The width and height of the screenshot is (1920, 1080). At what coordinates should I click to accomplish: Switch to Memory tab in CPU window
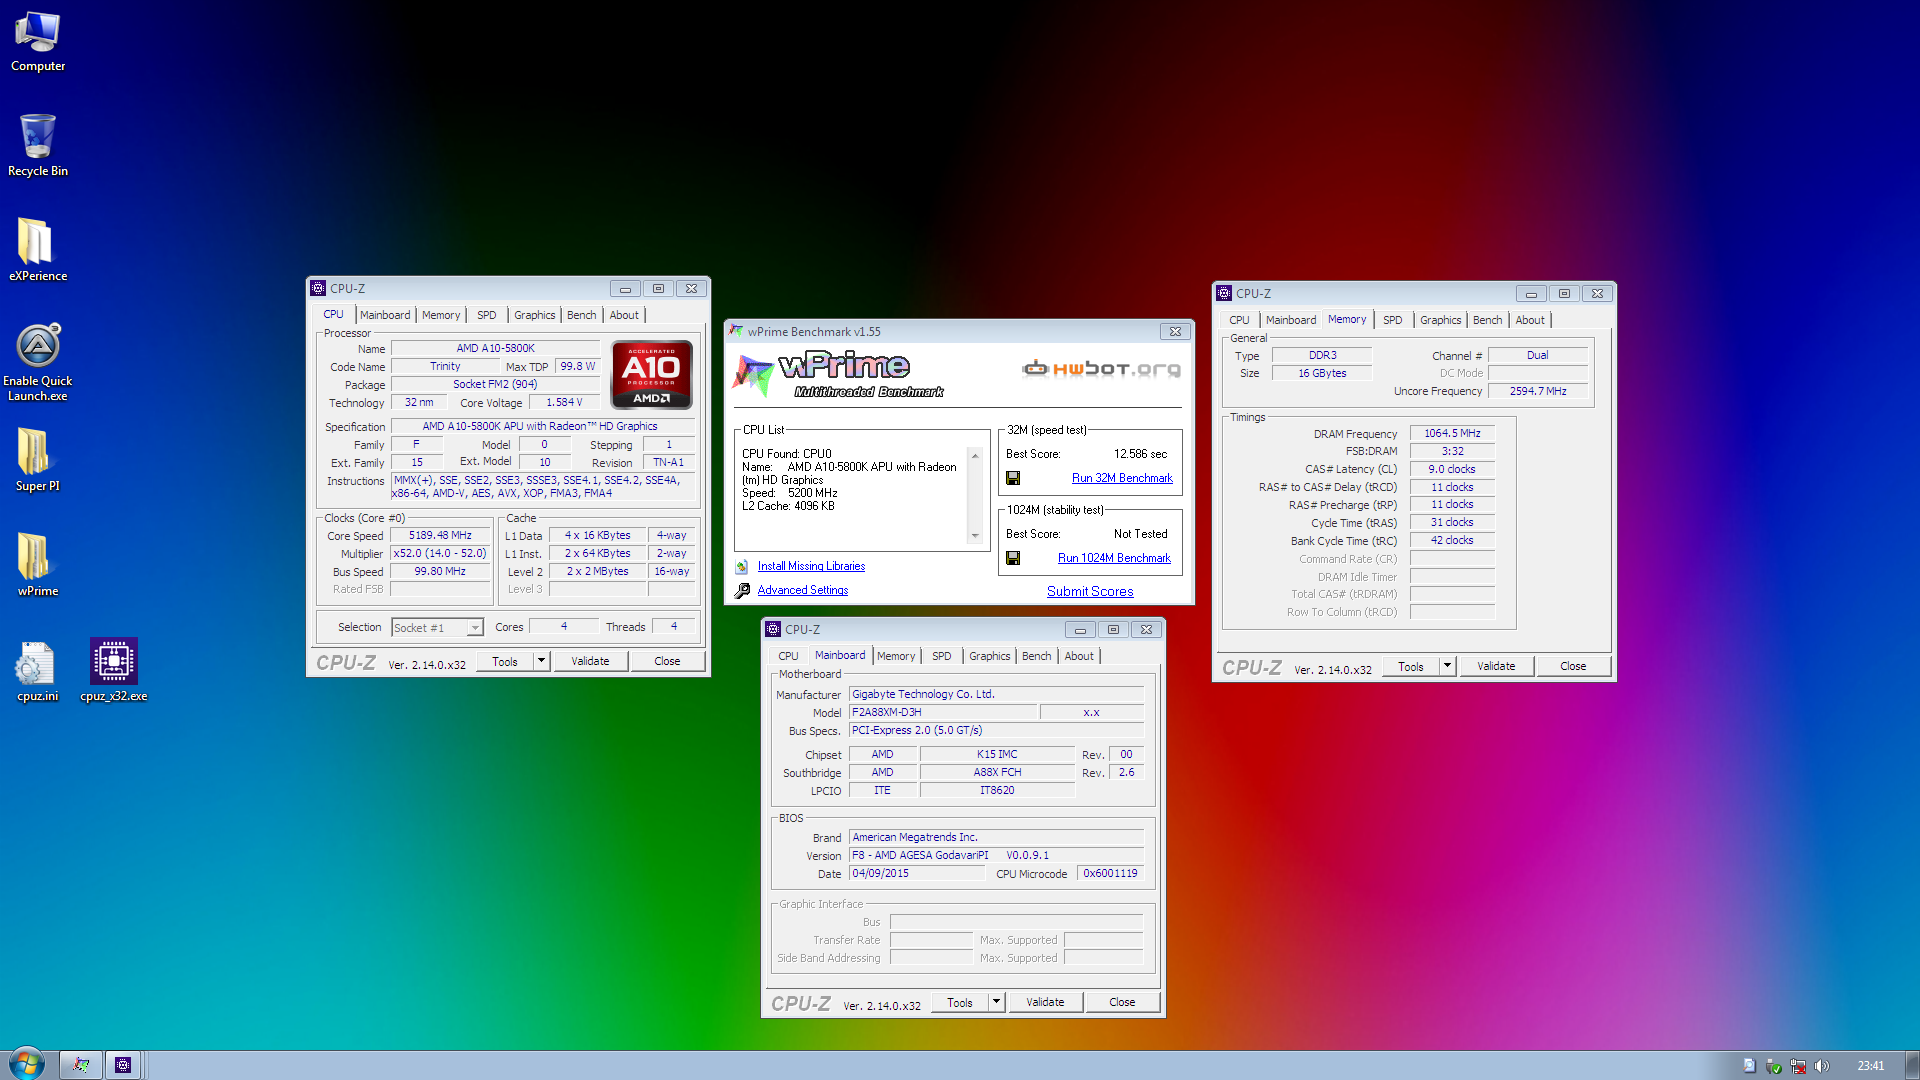[x=441, y=315]
